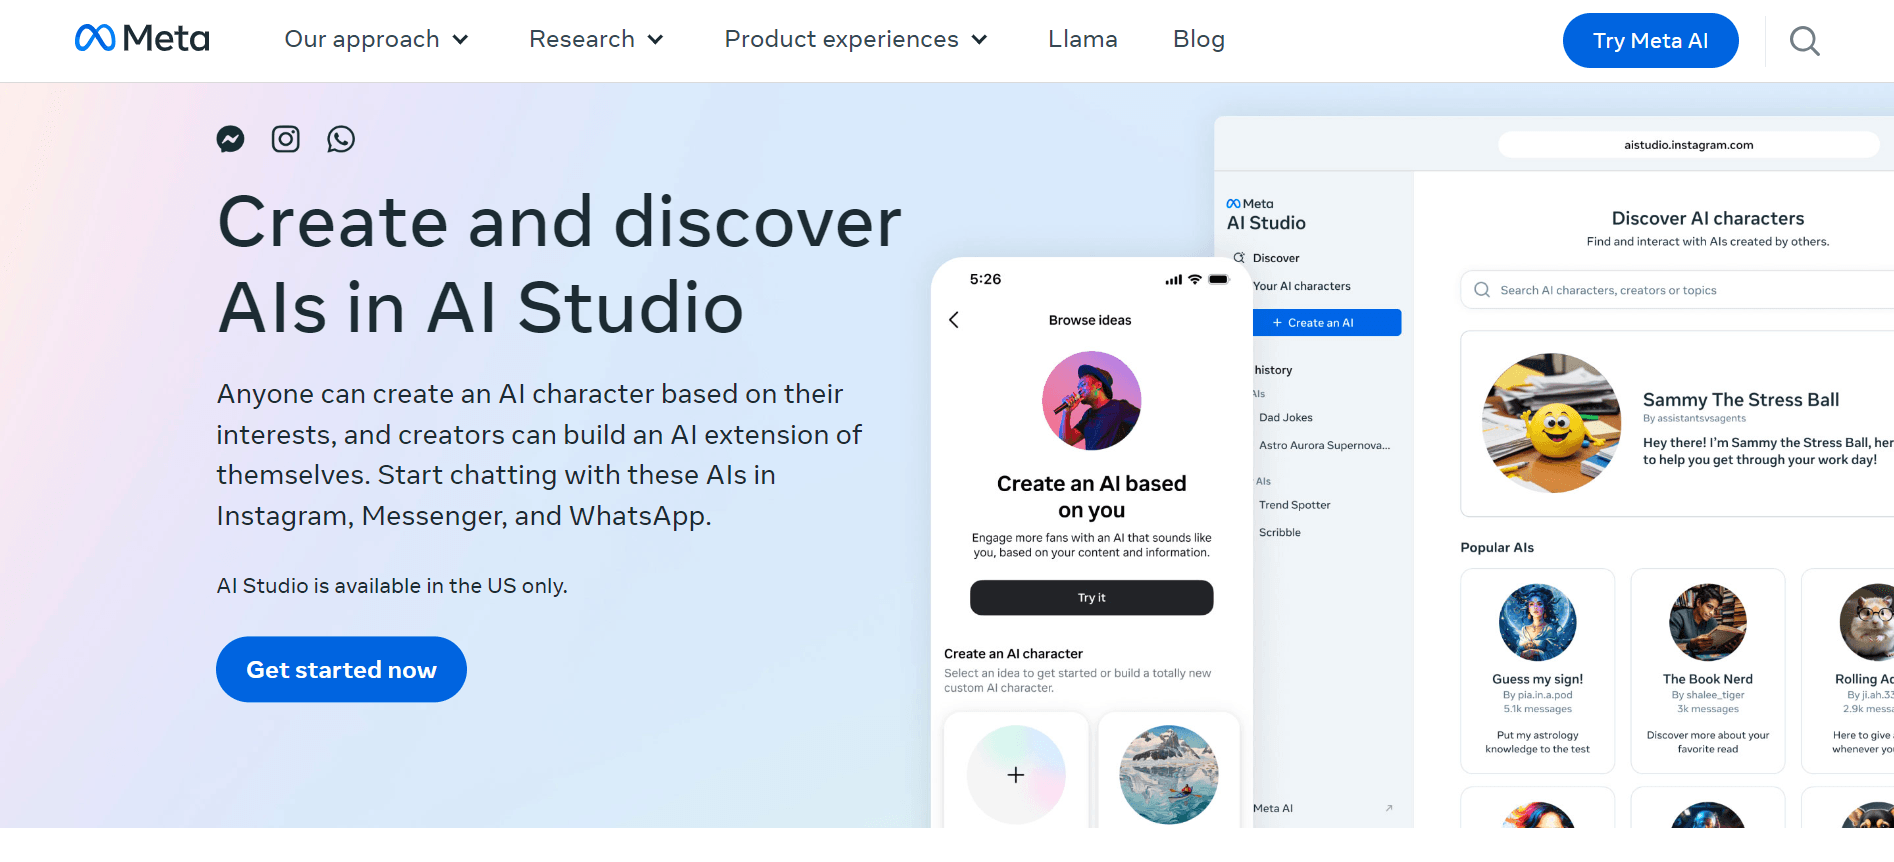The image size is (1894, 862).
Task: Select Your AI characters in sidebar
Action: [1302, 286]
